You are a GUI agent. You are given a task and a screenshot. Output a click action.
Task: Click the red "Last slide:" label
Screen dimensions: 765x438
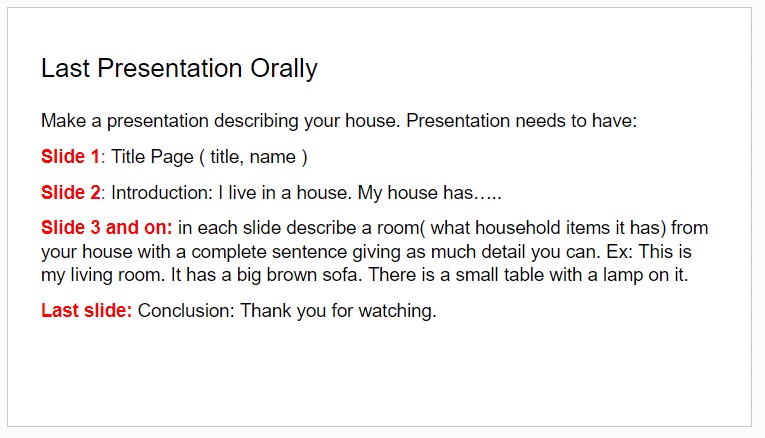(x=86, y=310)
